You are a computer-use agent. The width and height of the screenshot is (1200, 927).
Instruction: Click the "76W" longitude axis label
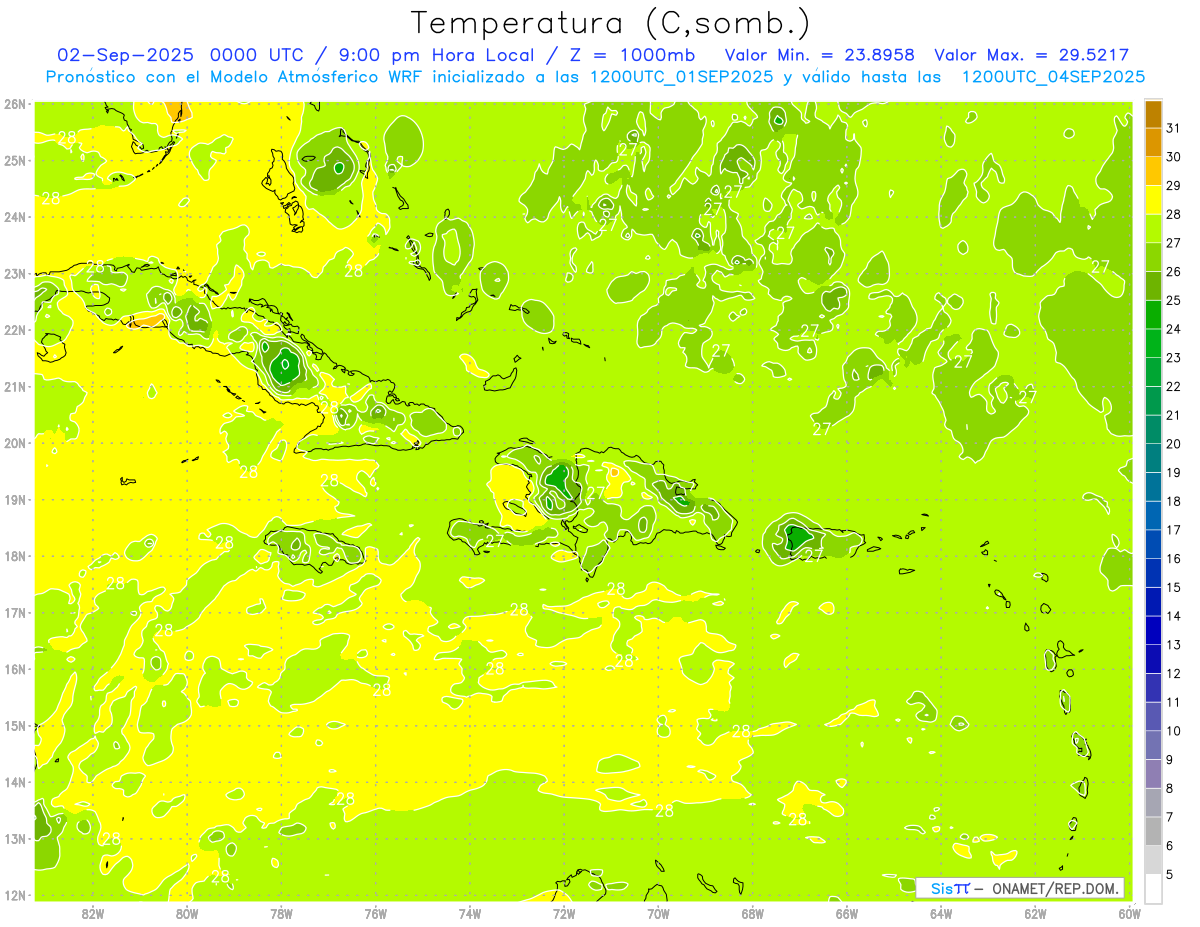click(375, 913)
